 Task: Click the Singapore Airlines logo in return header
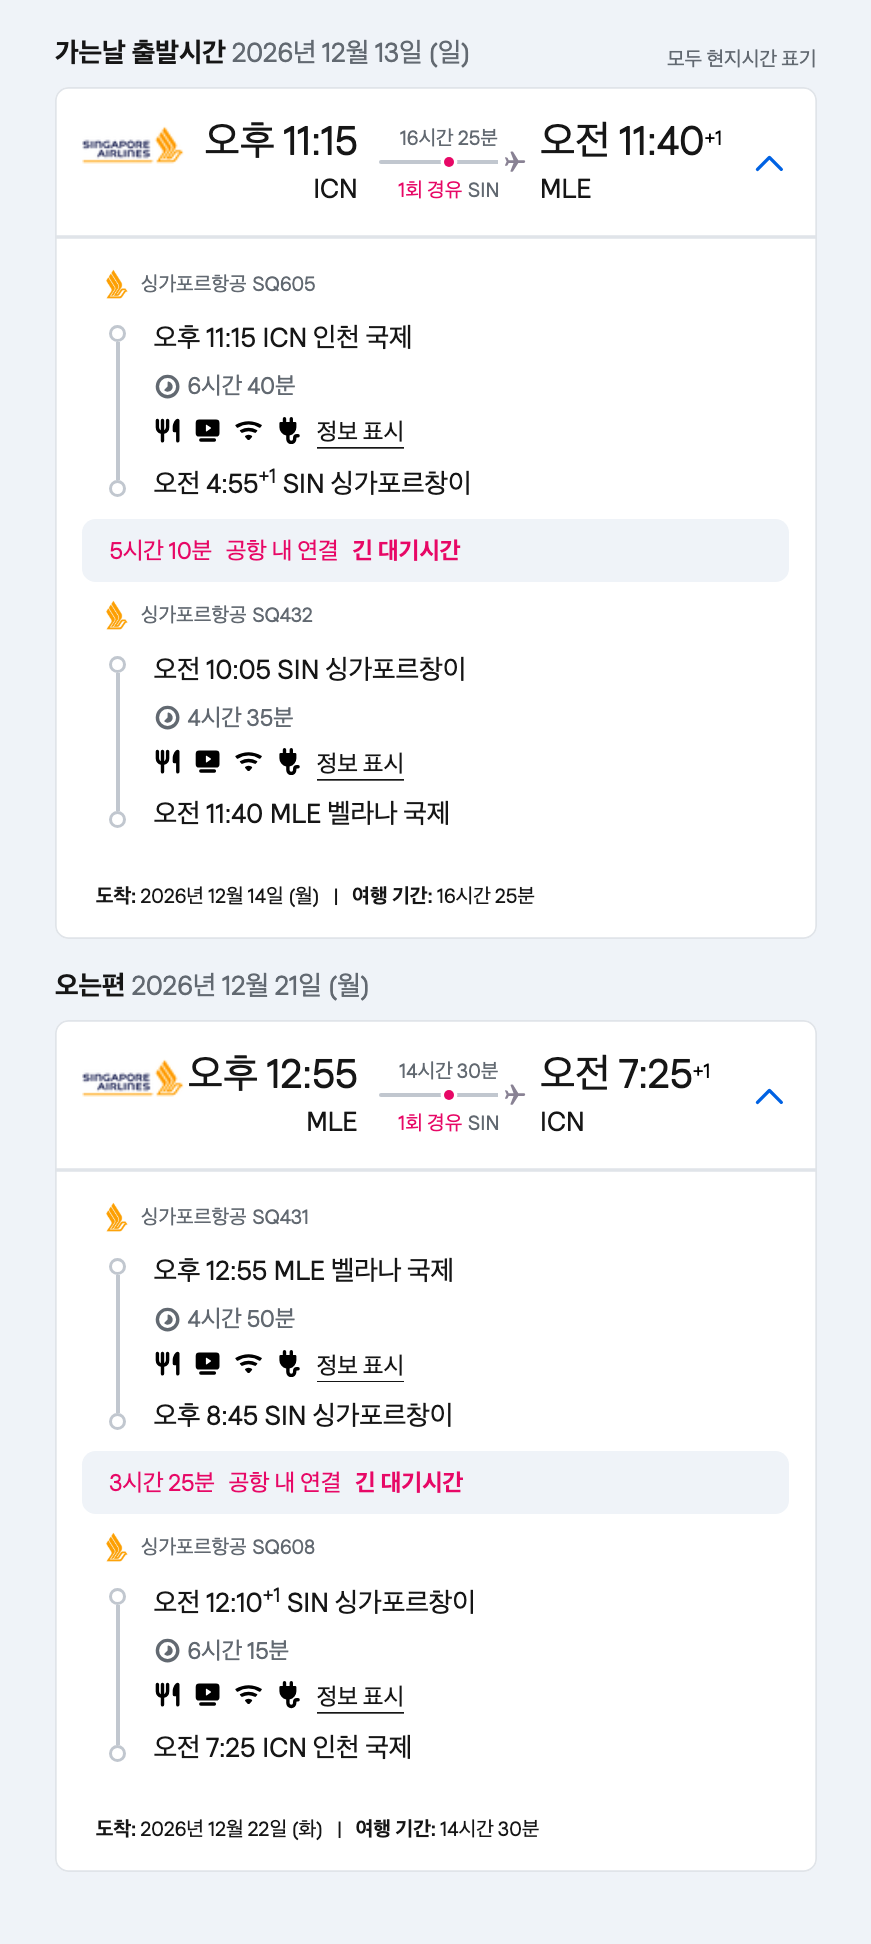tap(132, 1079)
